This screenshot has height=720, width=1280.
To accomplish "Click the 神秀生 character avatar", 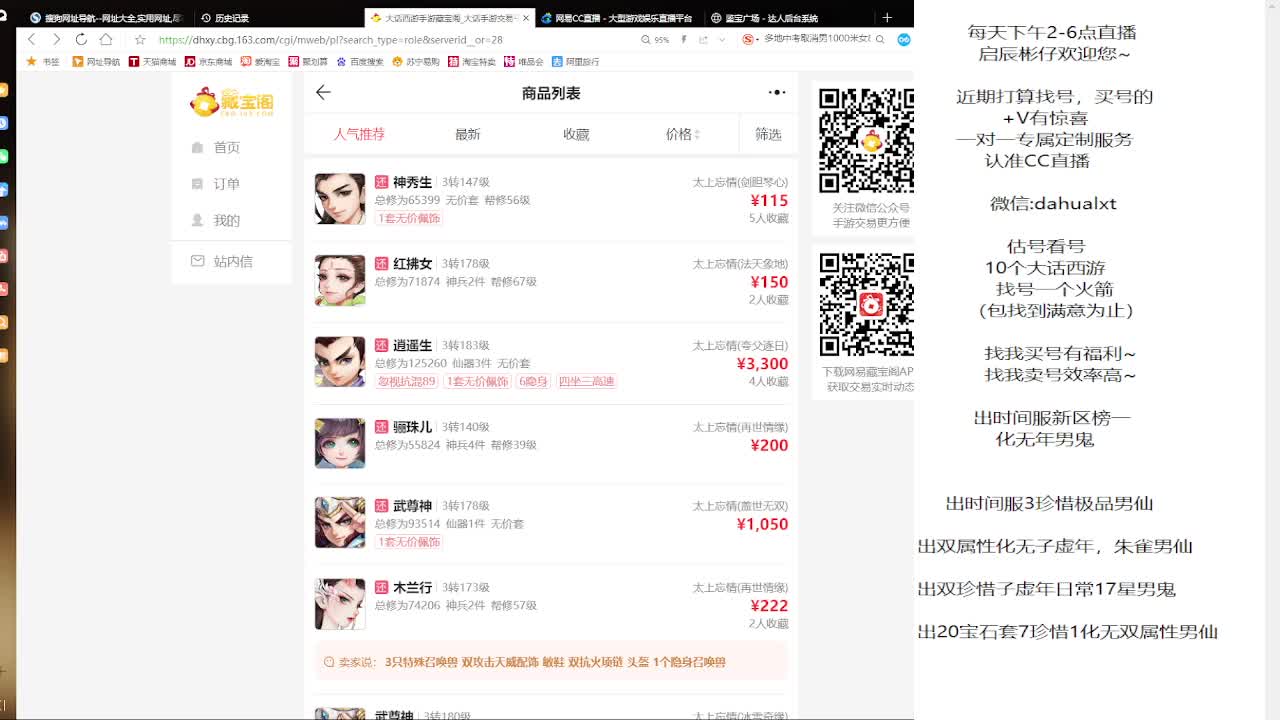I will (340, 198).
